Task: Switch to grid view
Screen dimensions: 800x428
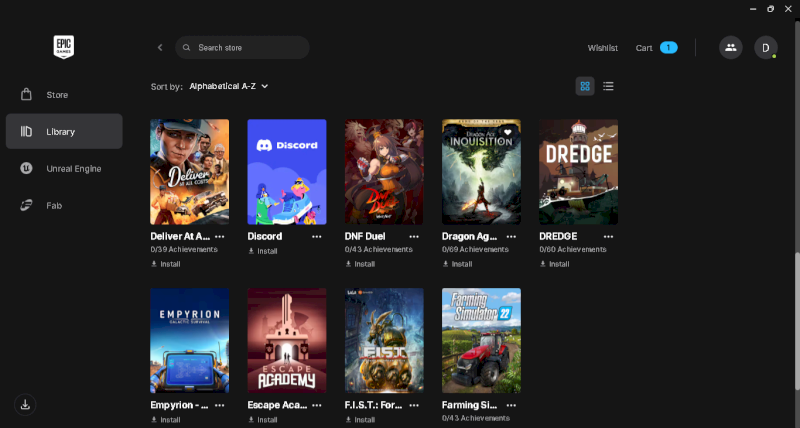Action: tap(585, 86)
